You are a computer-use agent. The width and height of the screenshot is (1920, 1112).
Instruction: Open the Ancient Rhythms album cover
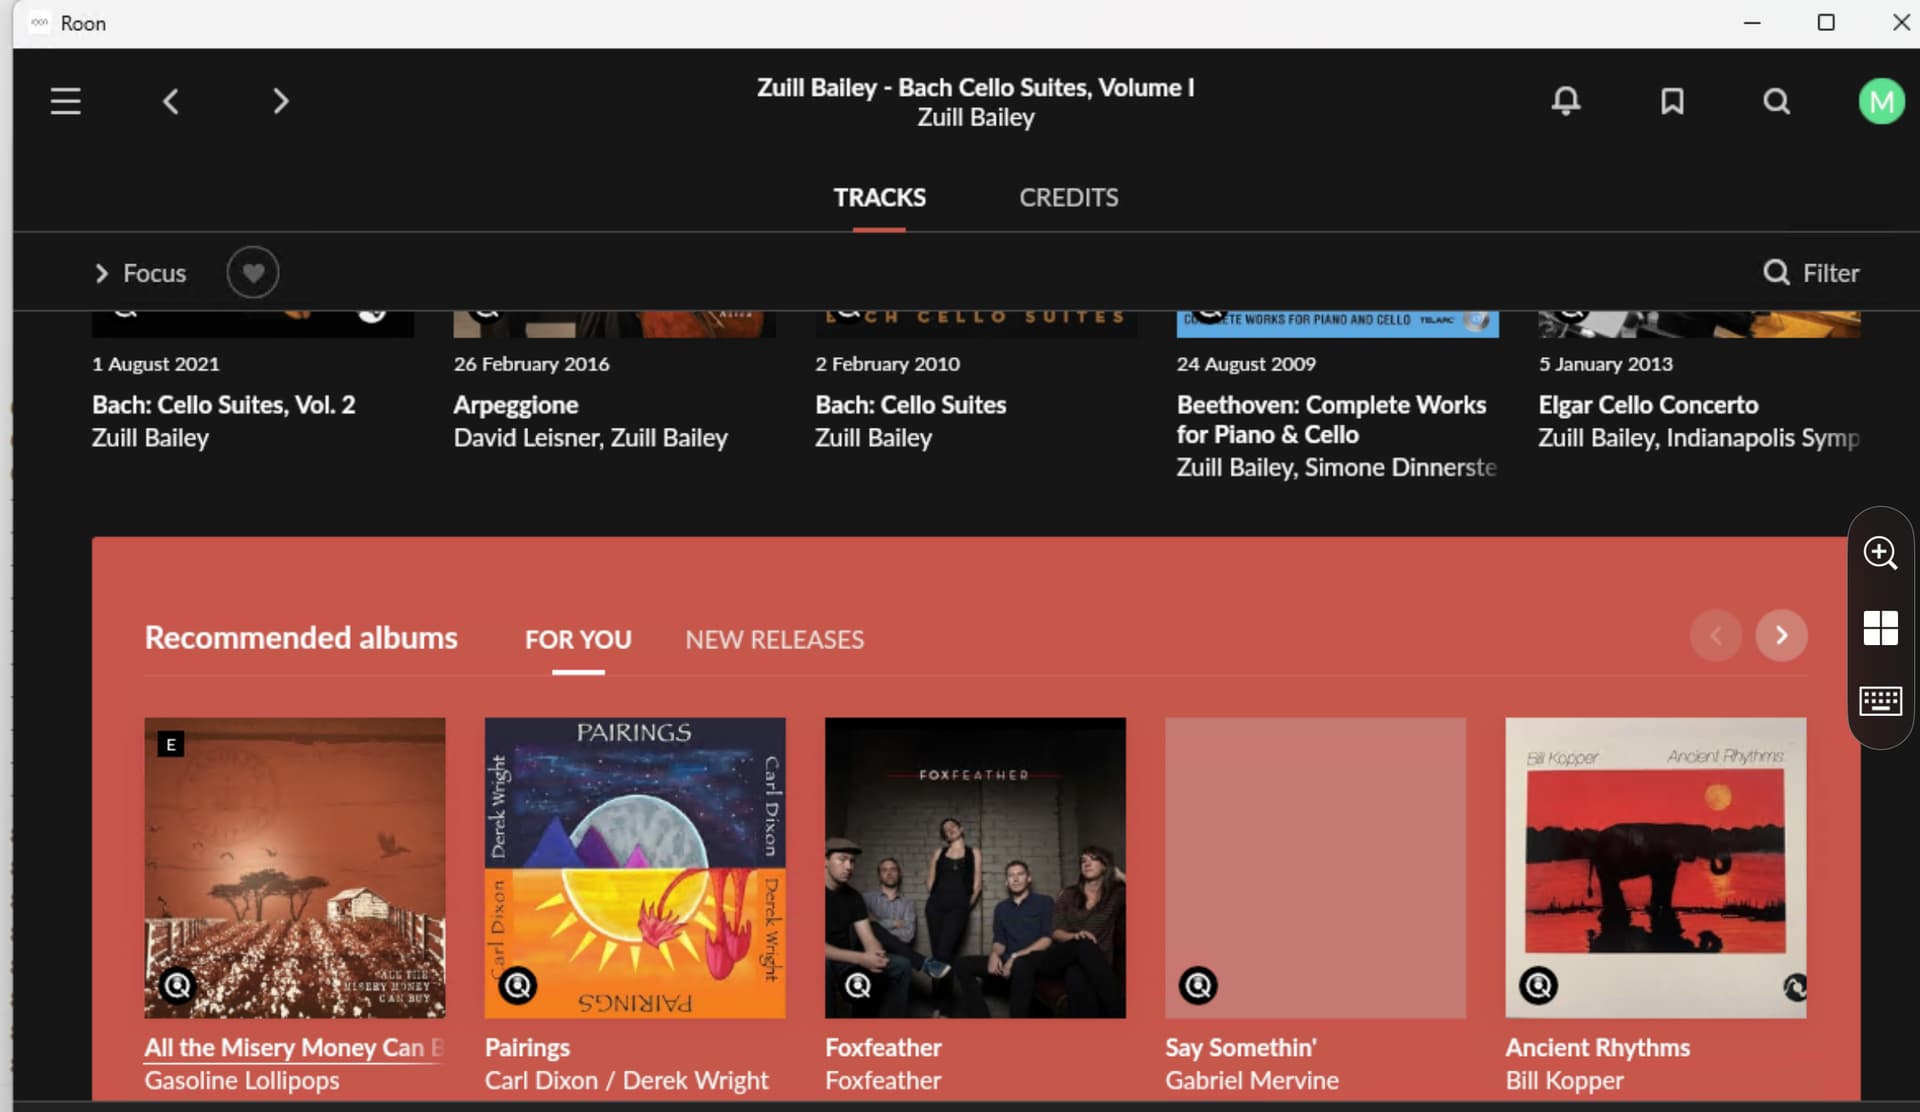(x=1656, y=867)
